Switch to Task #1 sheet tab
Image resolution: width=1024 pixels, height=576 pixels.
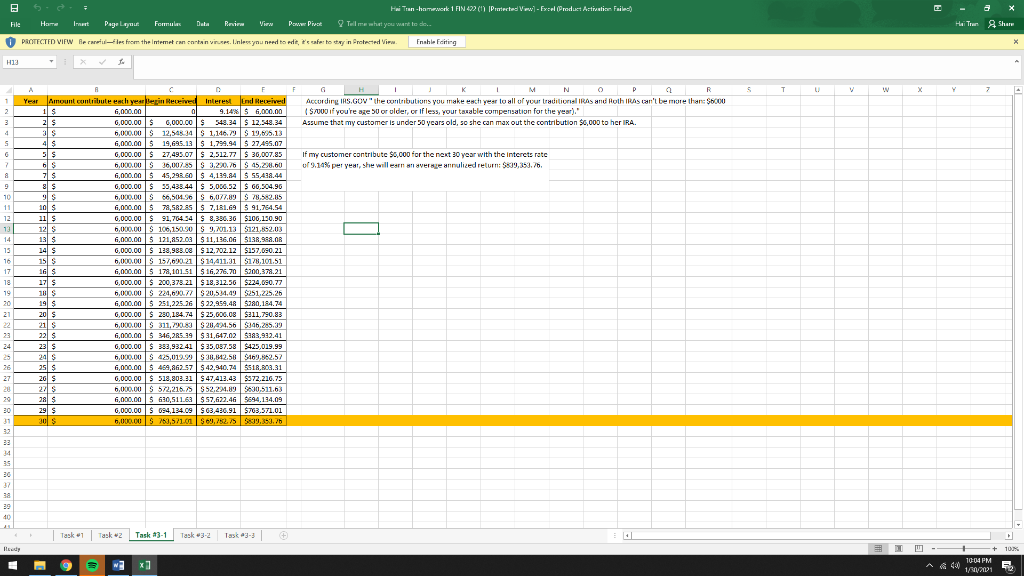coord(72,536)
